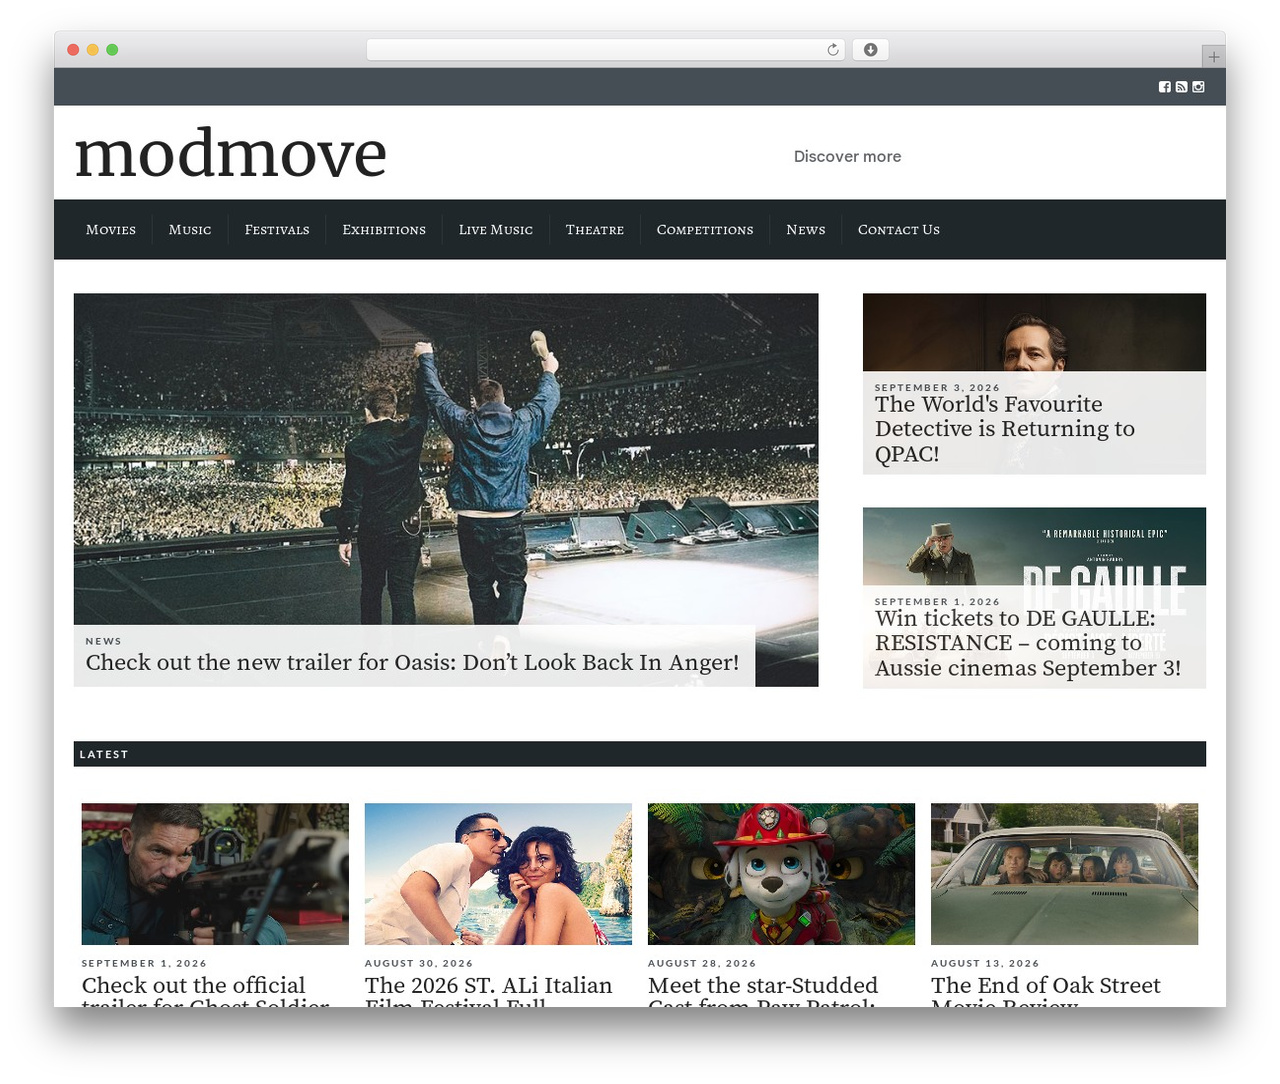The image size is (1280, 1084).
Task: Select Exhibitions in the navigation bar
Action: point(384,230)
